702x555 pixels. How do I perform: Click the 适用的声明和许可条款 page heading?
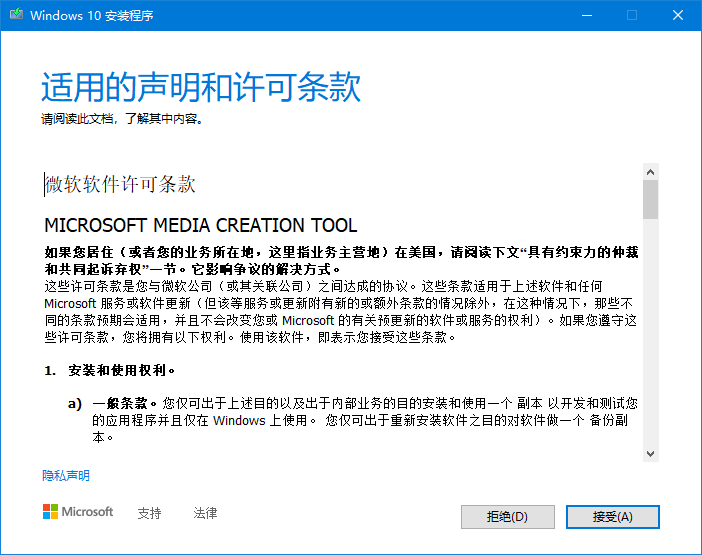pos(201,88)
